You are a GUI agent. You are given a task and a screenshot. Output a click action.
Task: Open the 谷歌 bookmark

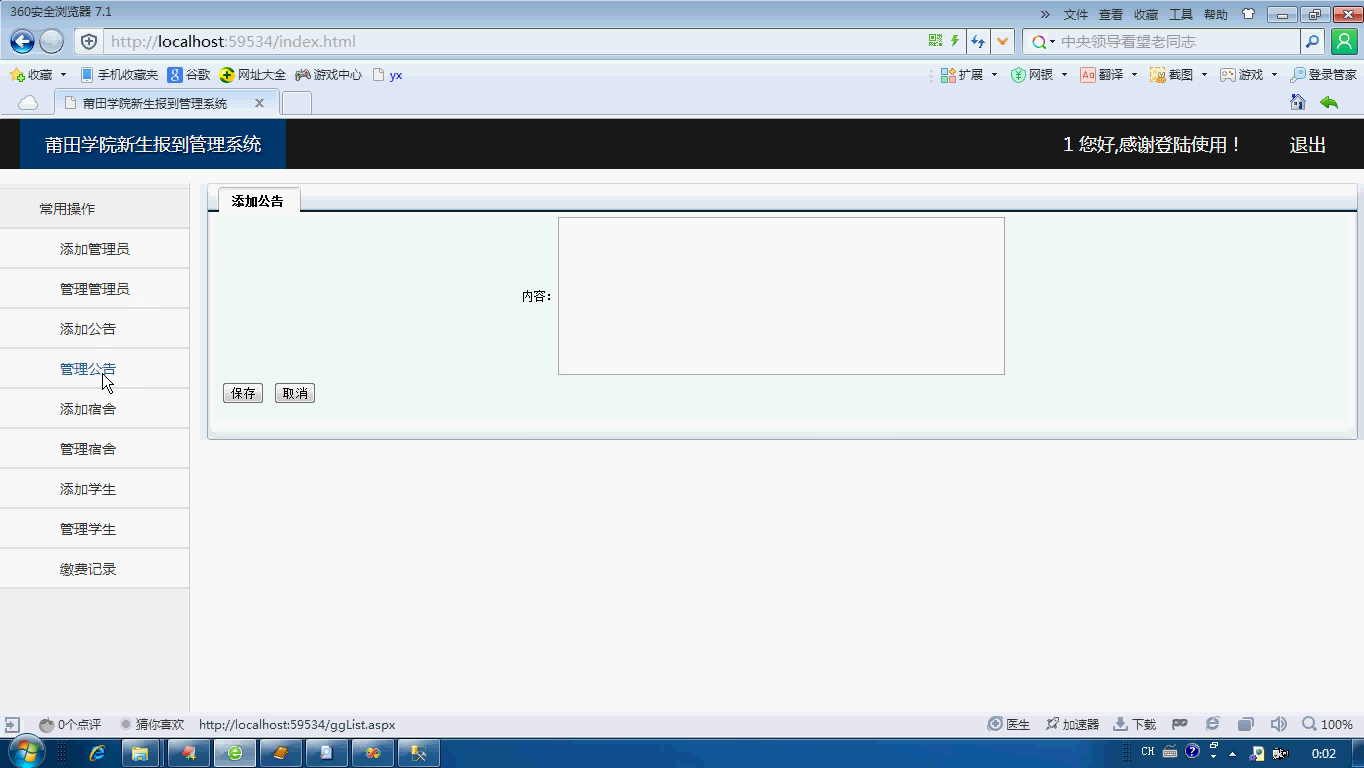pyautogui.click(x=189, y=75)
